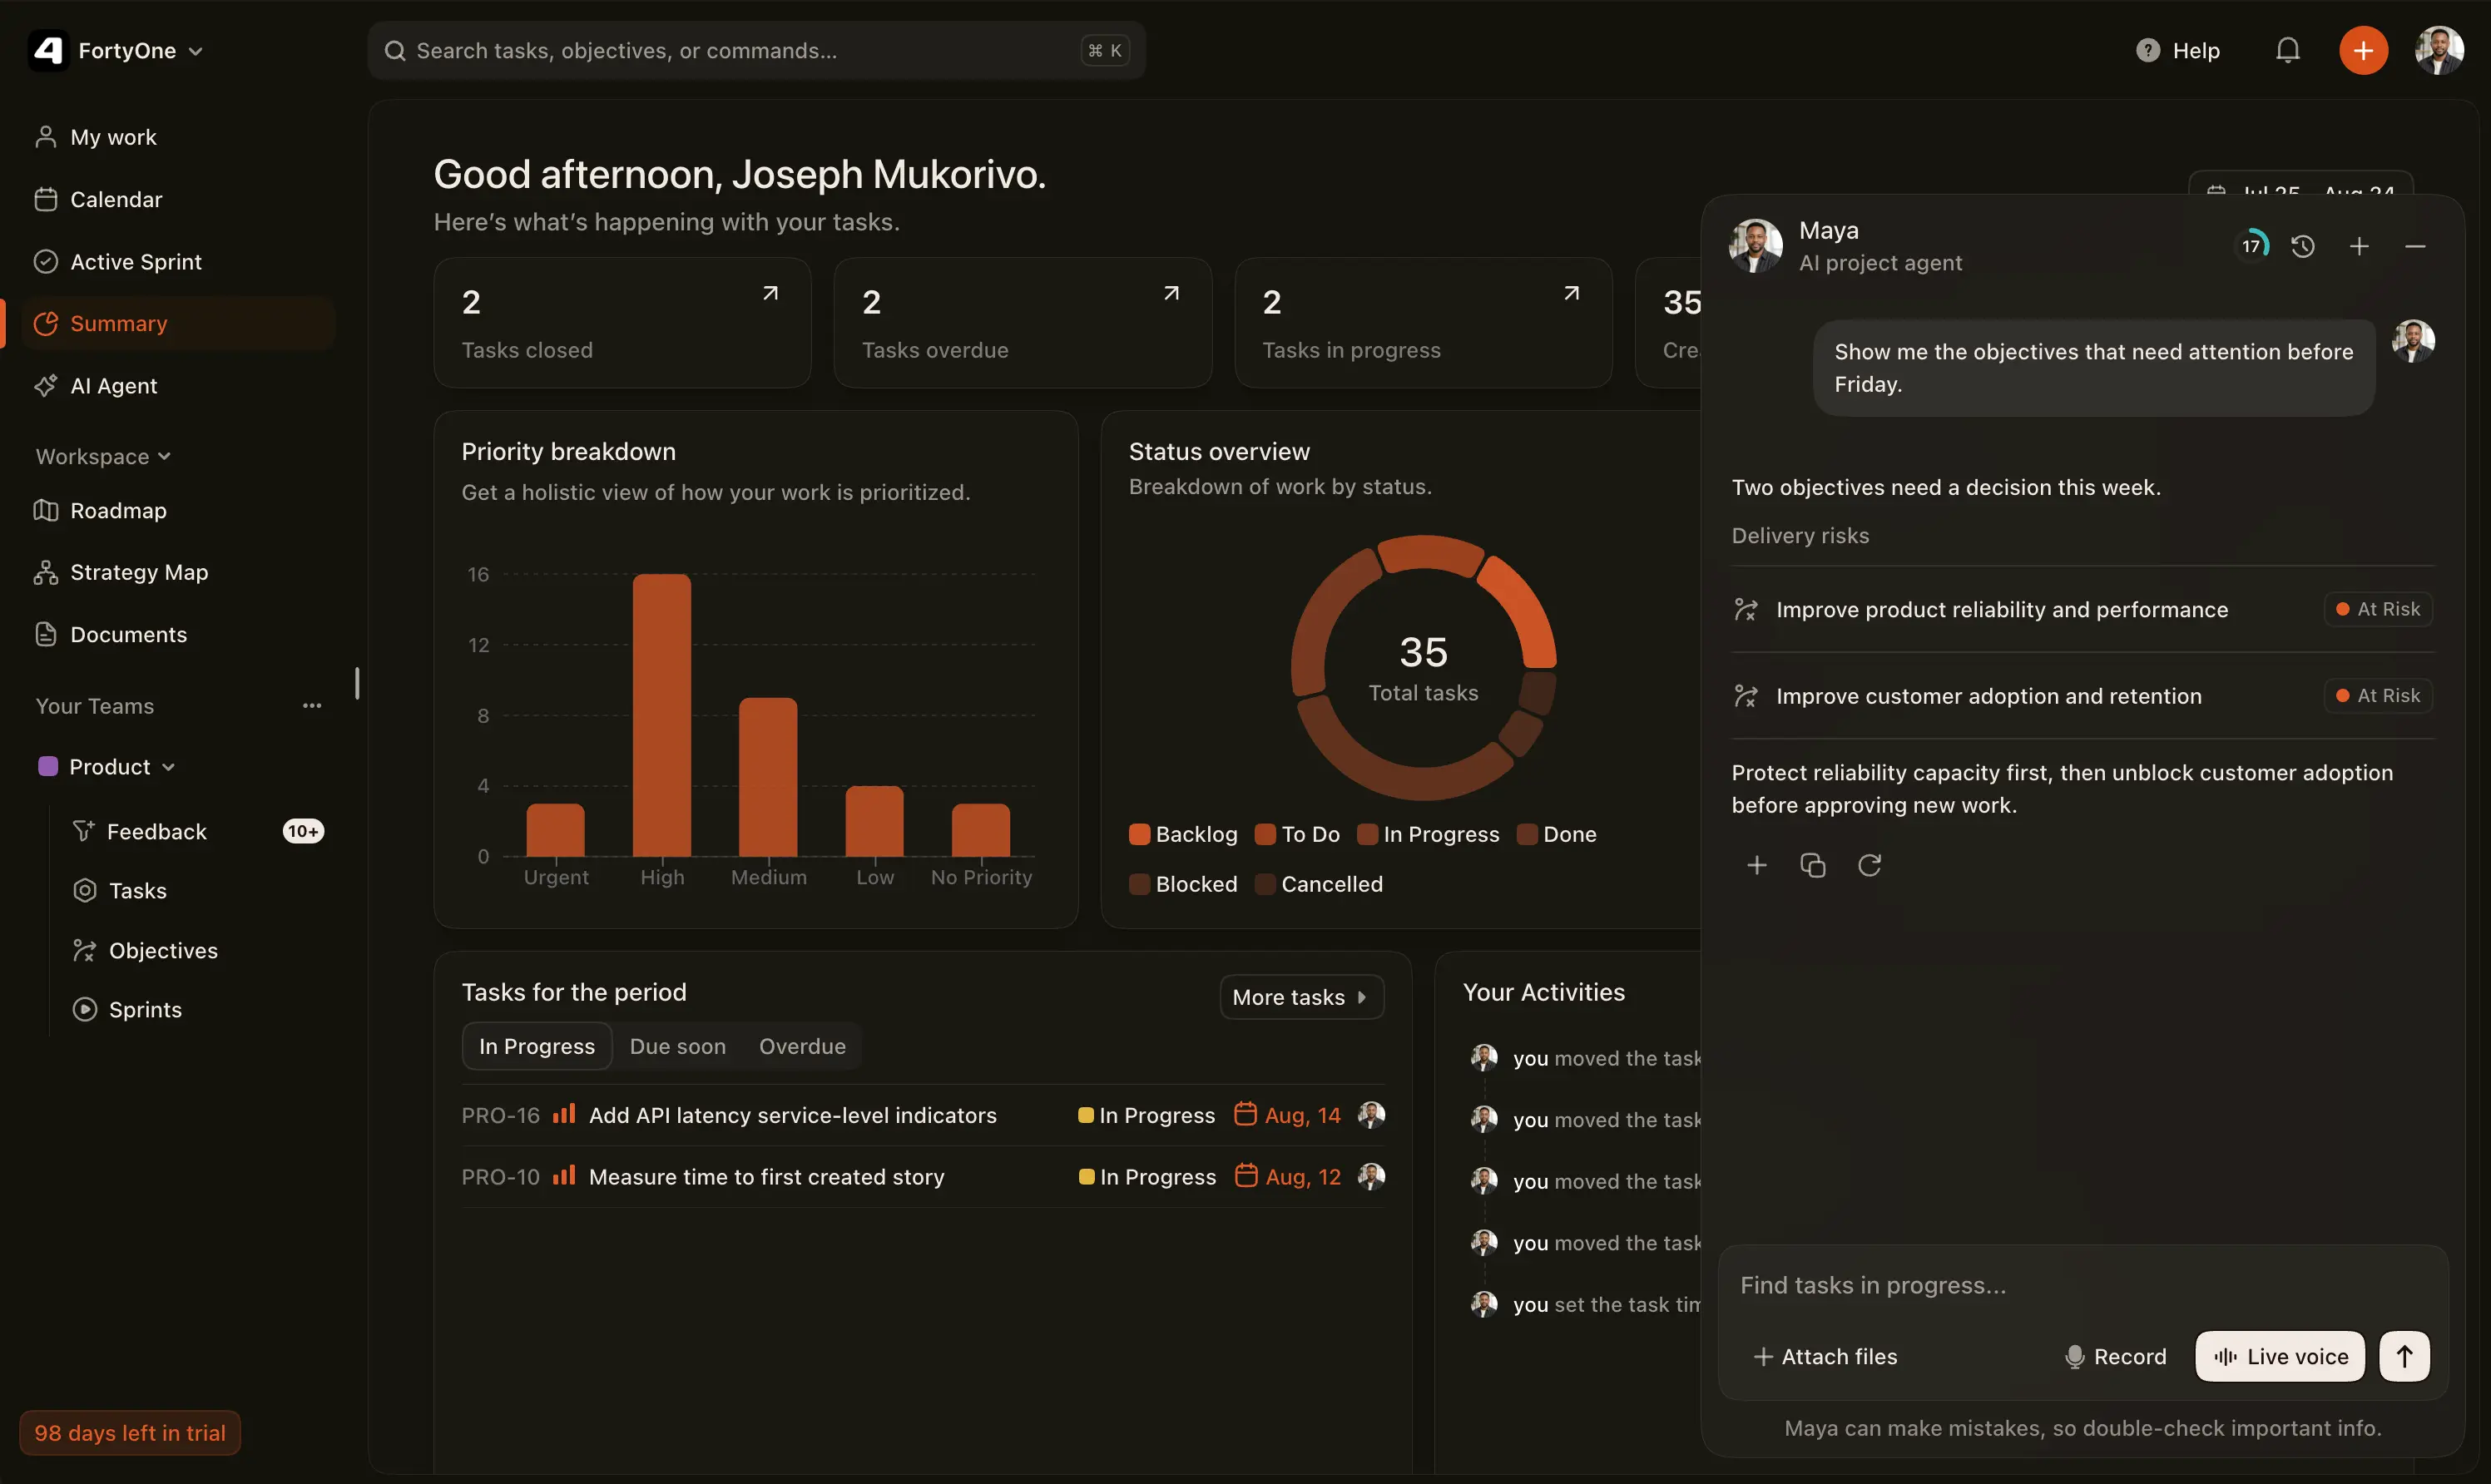The image size is (2491, 1484).
Task: Click Attach files in Maya chat
Action: coord(1825,1356)
